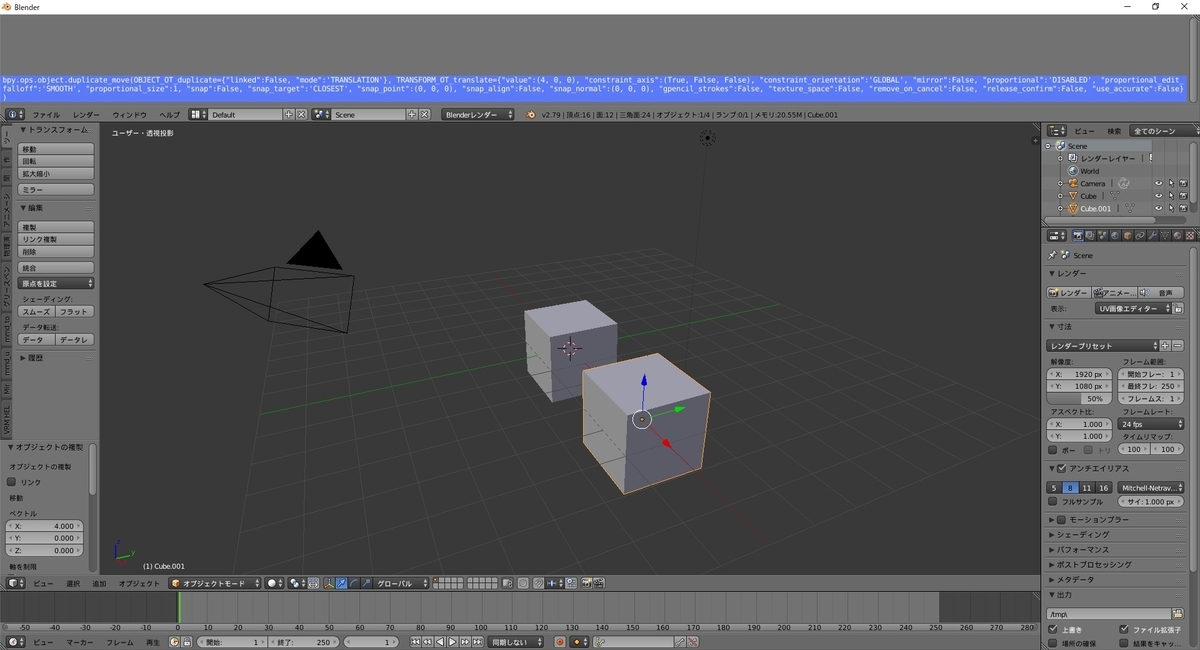This screenshot has width=1200, height=650.
Task: Open the Blenderレンダー engine dropdown
Action: [x=478, y=115]
